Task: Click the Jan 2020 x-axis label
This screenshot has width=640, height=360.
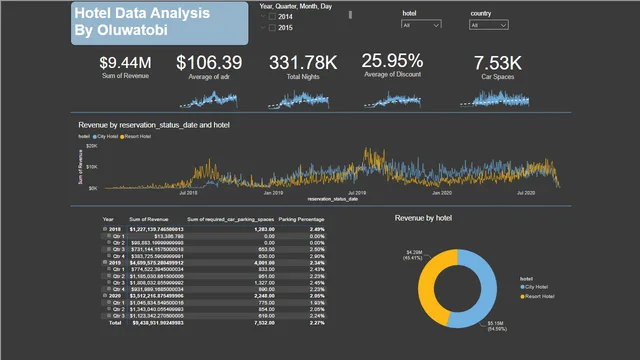Action: tap(442, 193)
